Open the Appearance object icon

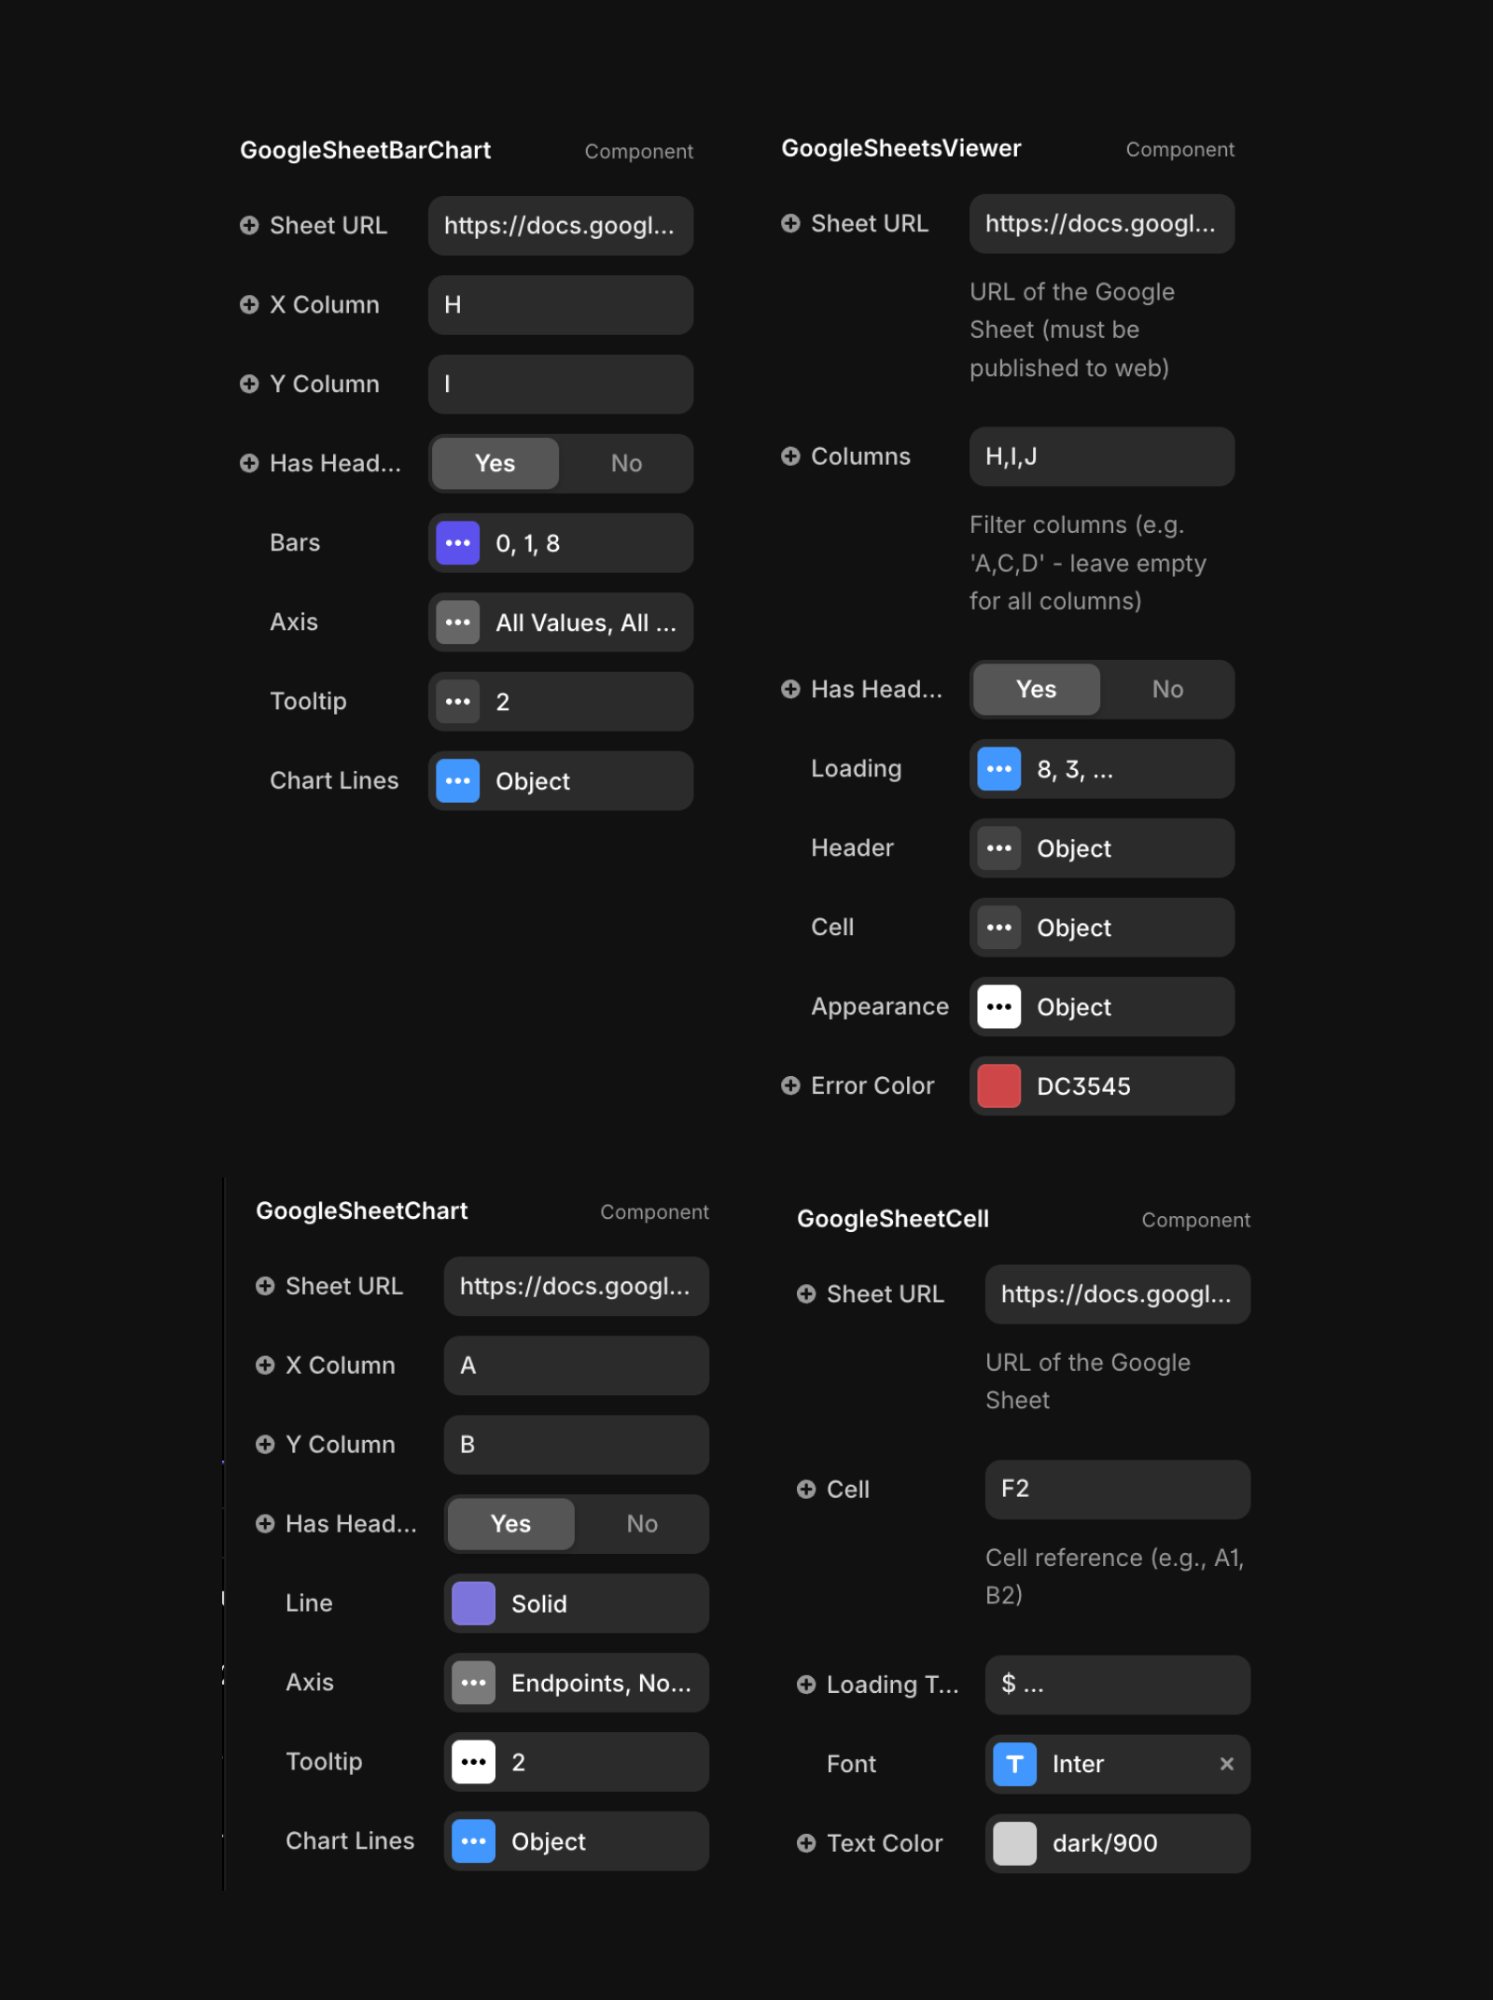point(999,1007)
